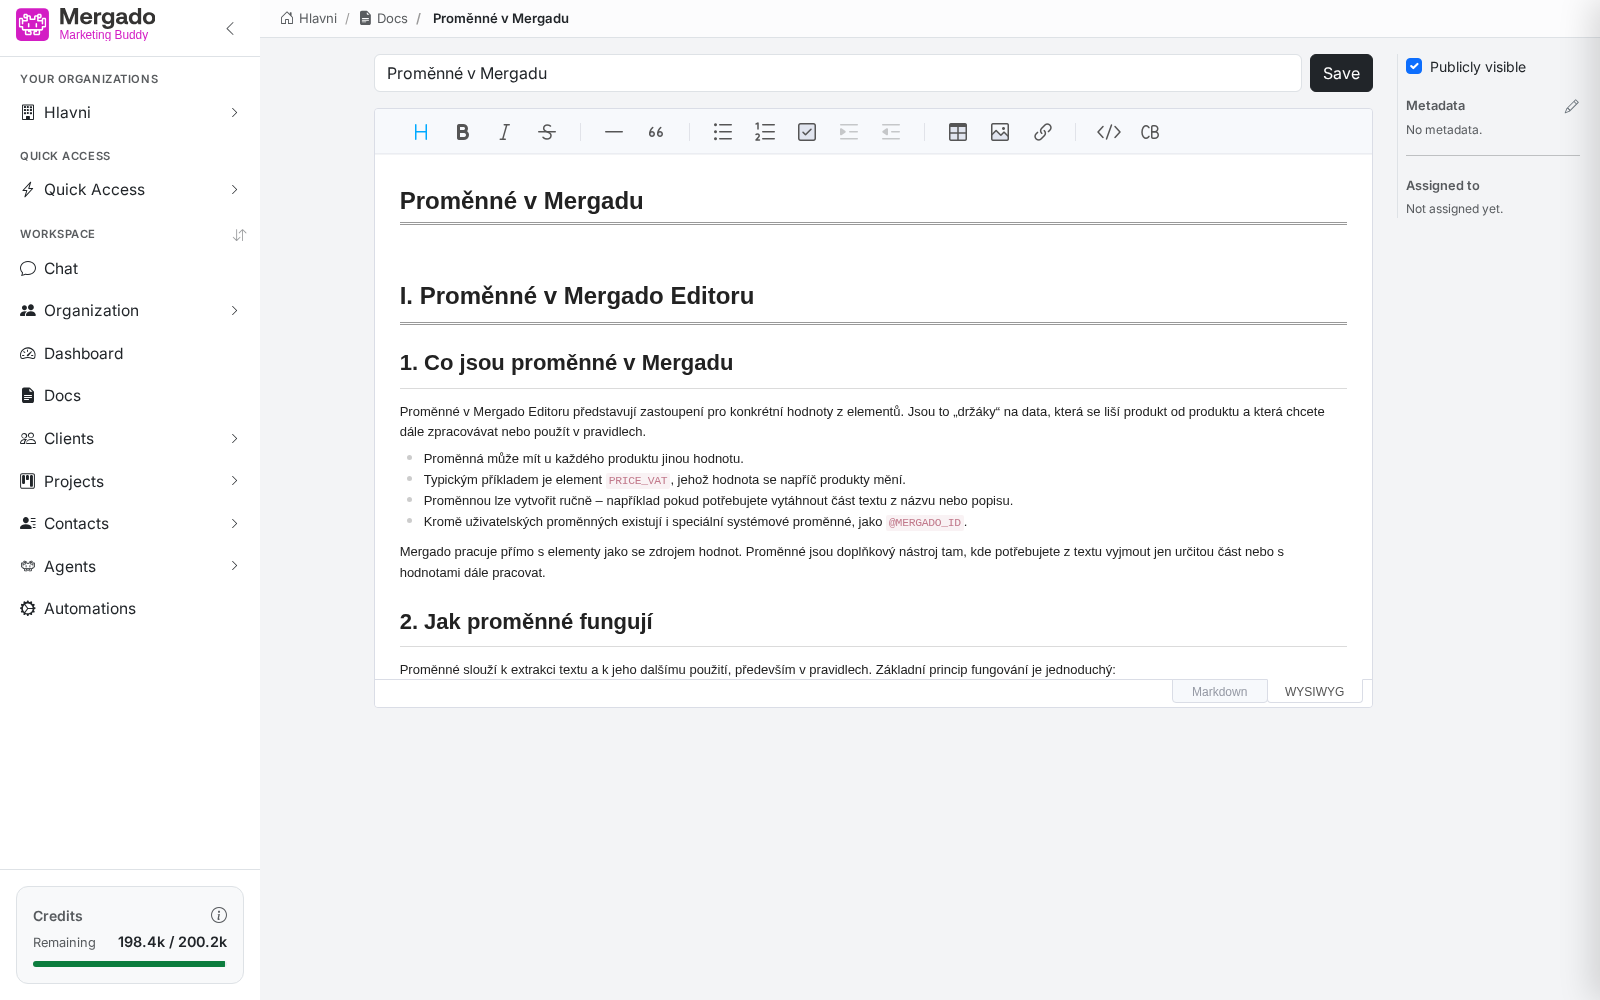
Task: Insert an image into the document
Action: (1000, 132)
